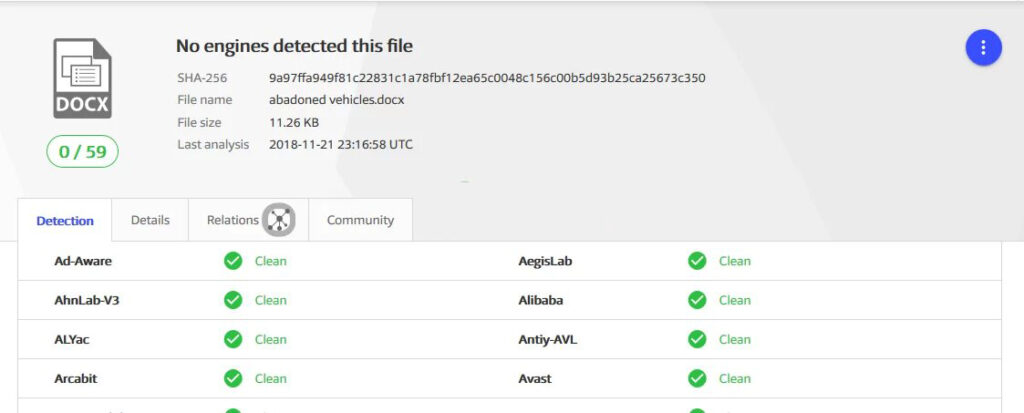Click the Alibaba green checkmark icon

click(x=697, y=300)
